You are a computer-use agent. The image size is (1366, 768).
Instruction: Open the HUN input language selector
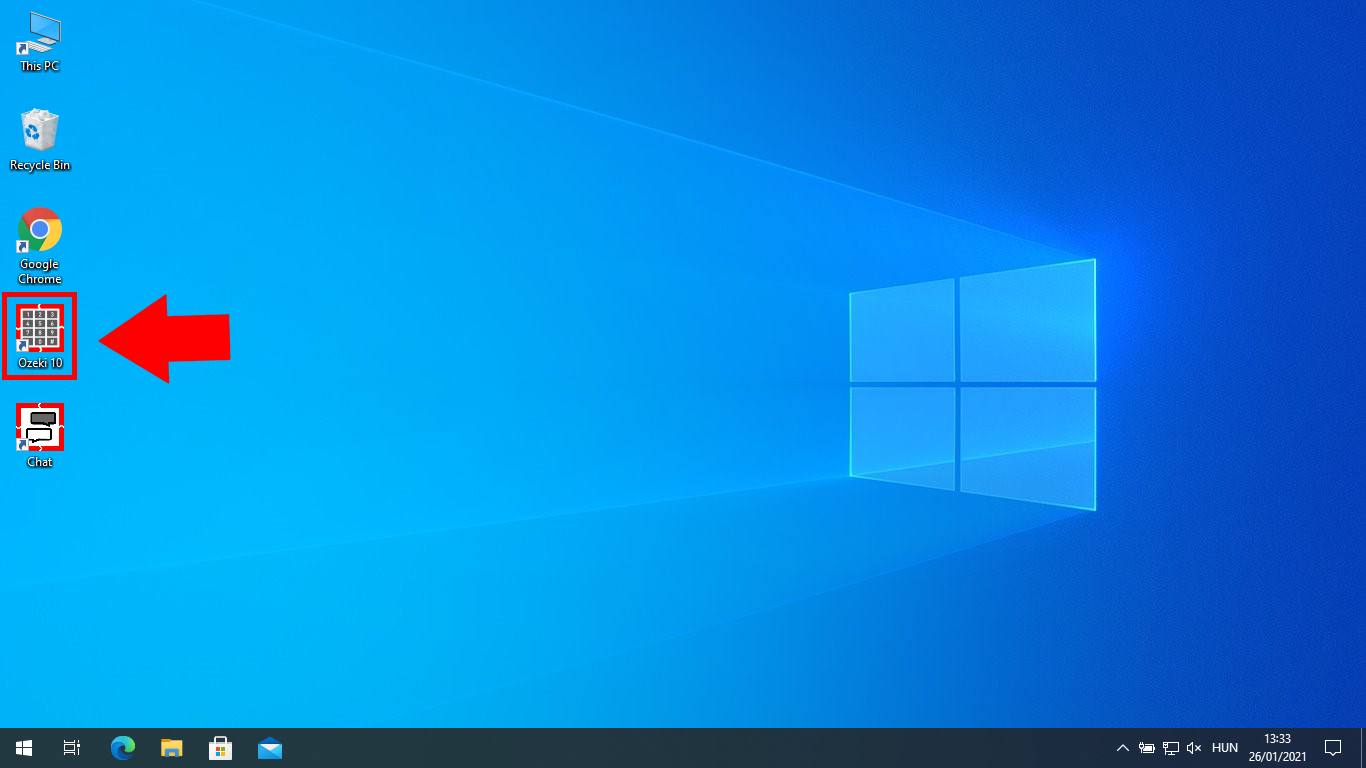1224,748
